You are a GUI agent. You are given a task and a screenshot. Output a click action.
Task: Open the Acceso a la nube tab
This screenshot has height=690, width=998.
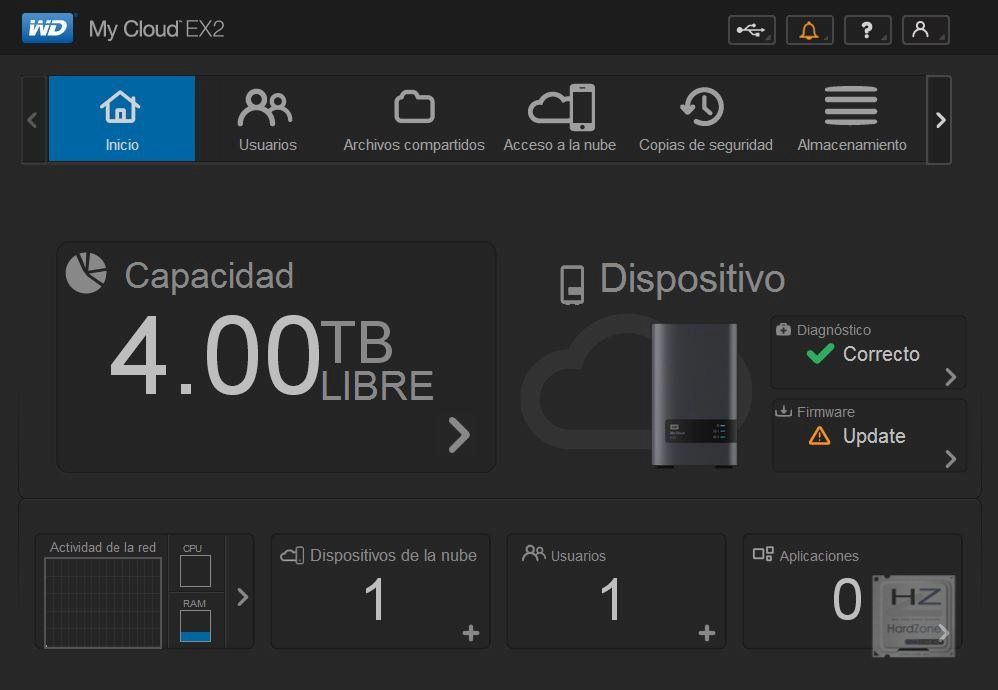coord(560,118)
